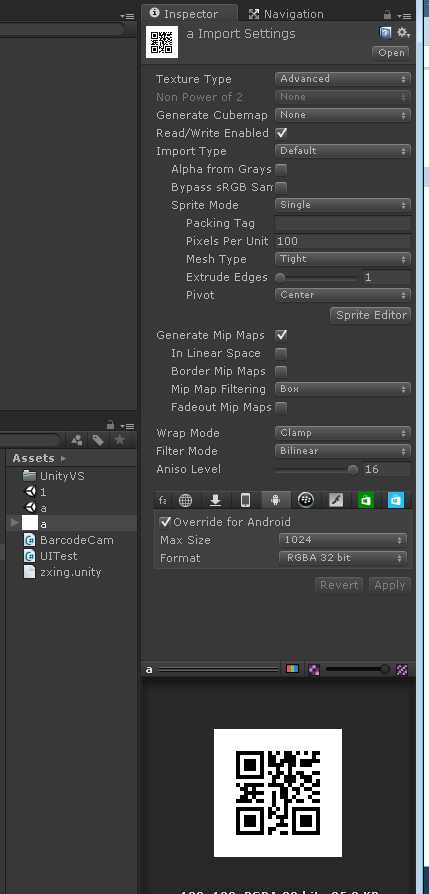Viewport: 429px width, 894px height.
Task: Click the Open button
Action: click(x=391, y=52)
